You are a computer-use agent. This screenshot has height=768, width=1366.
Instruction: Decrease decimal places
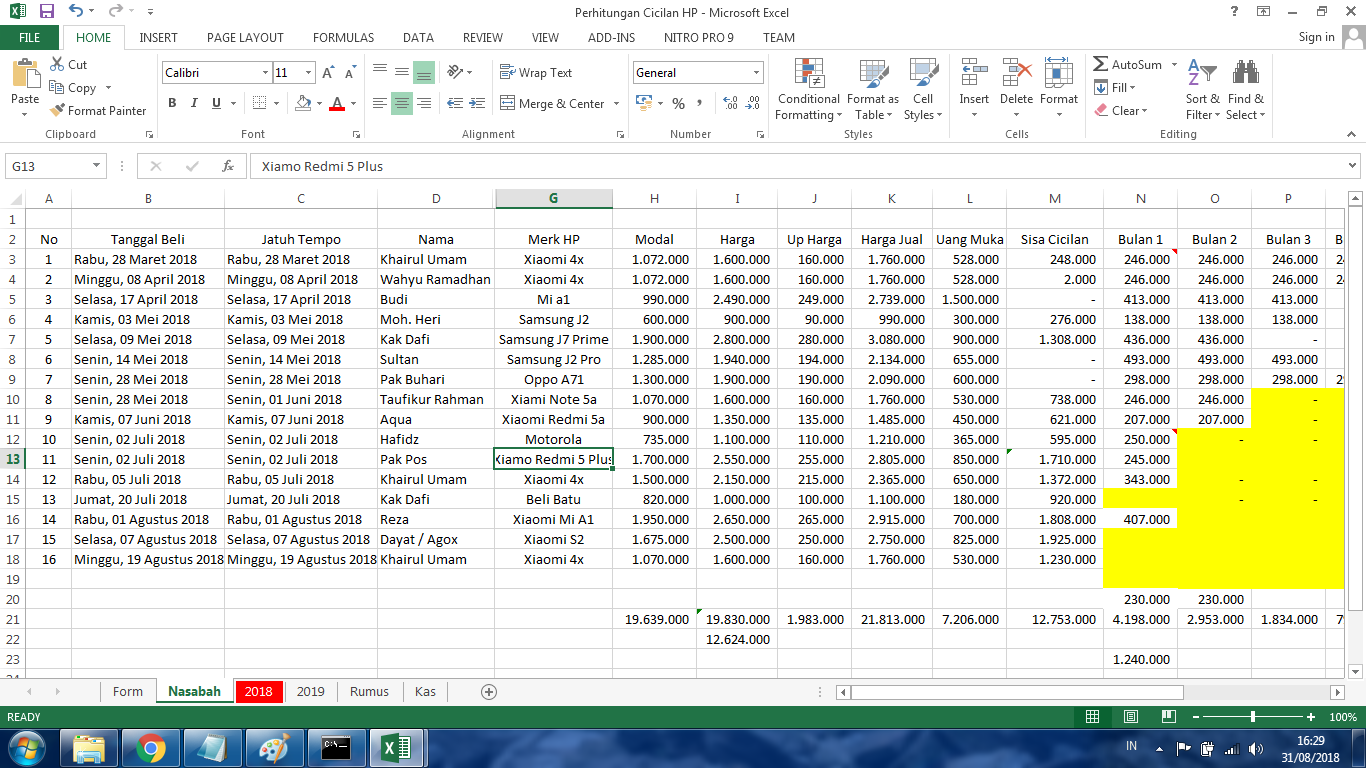tap(752, 103)
